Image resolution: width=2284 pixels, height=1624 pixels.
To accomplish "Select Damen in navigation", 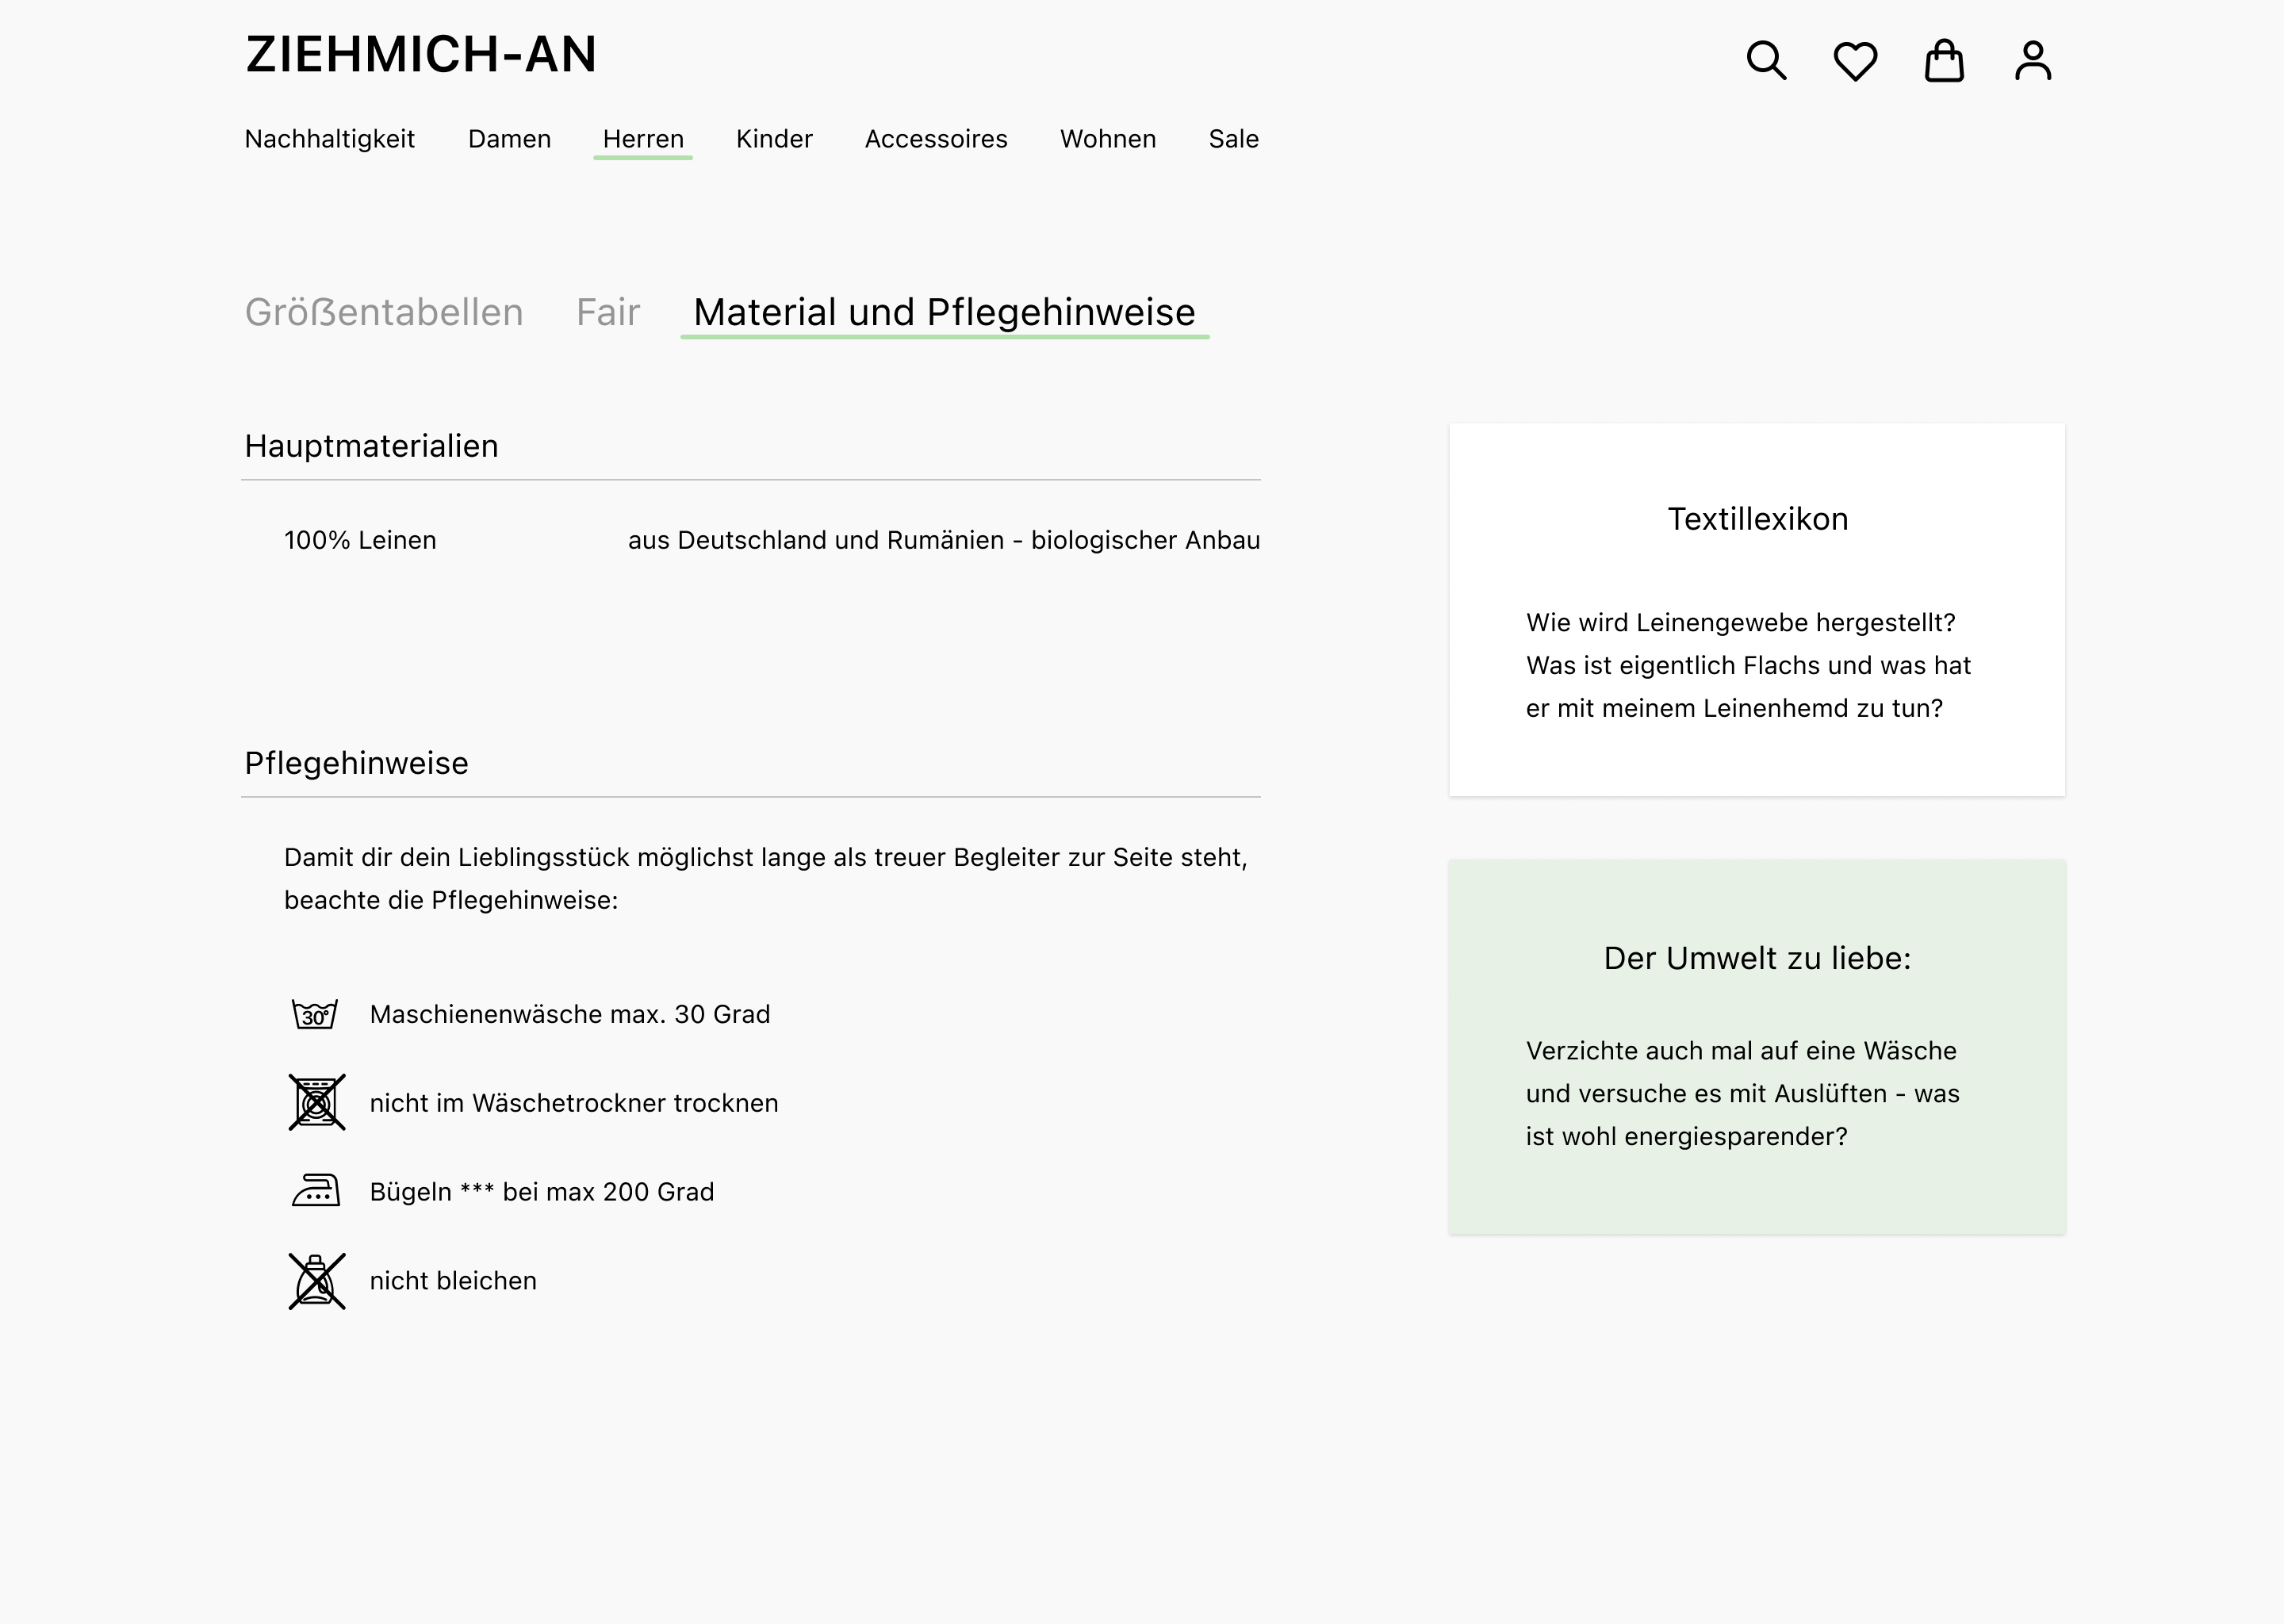I will click(509, 139).
